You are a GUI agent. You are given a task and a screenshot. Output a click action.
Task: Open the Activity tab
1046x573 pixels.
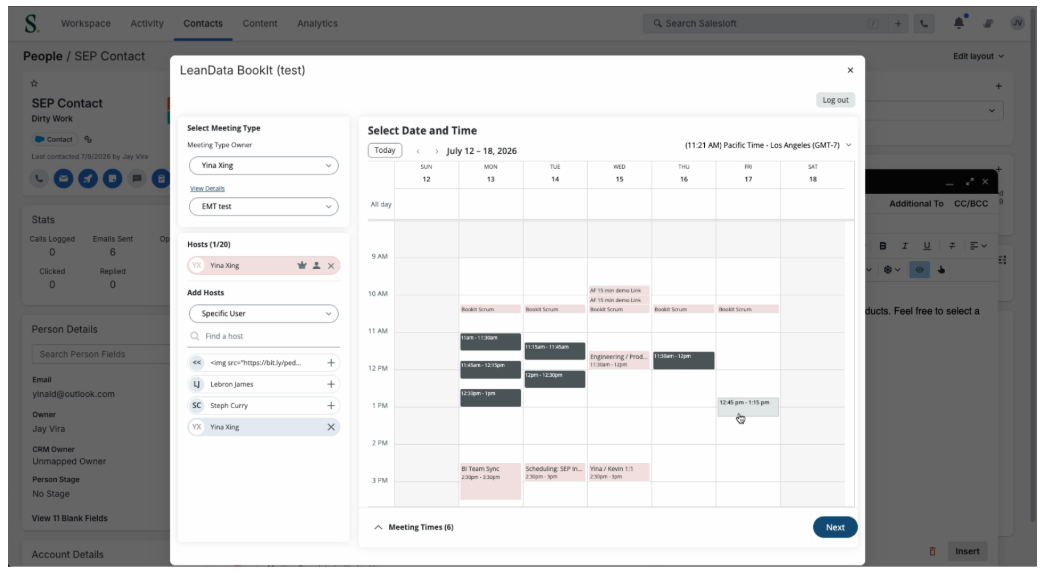click(x=147, y=23)
